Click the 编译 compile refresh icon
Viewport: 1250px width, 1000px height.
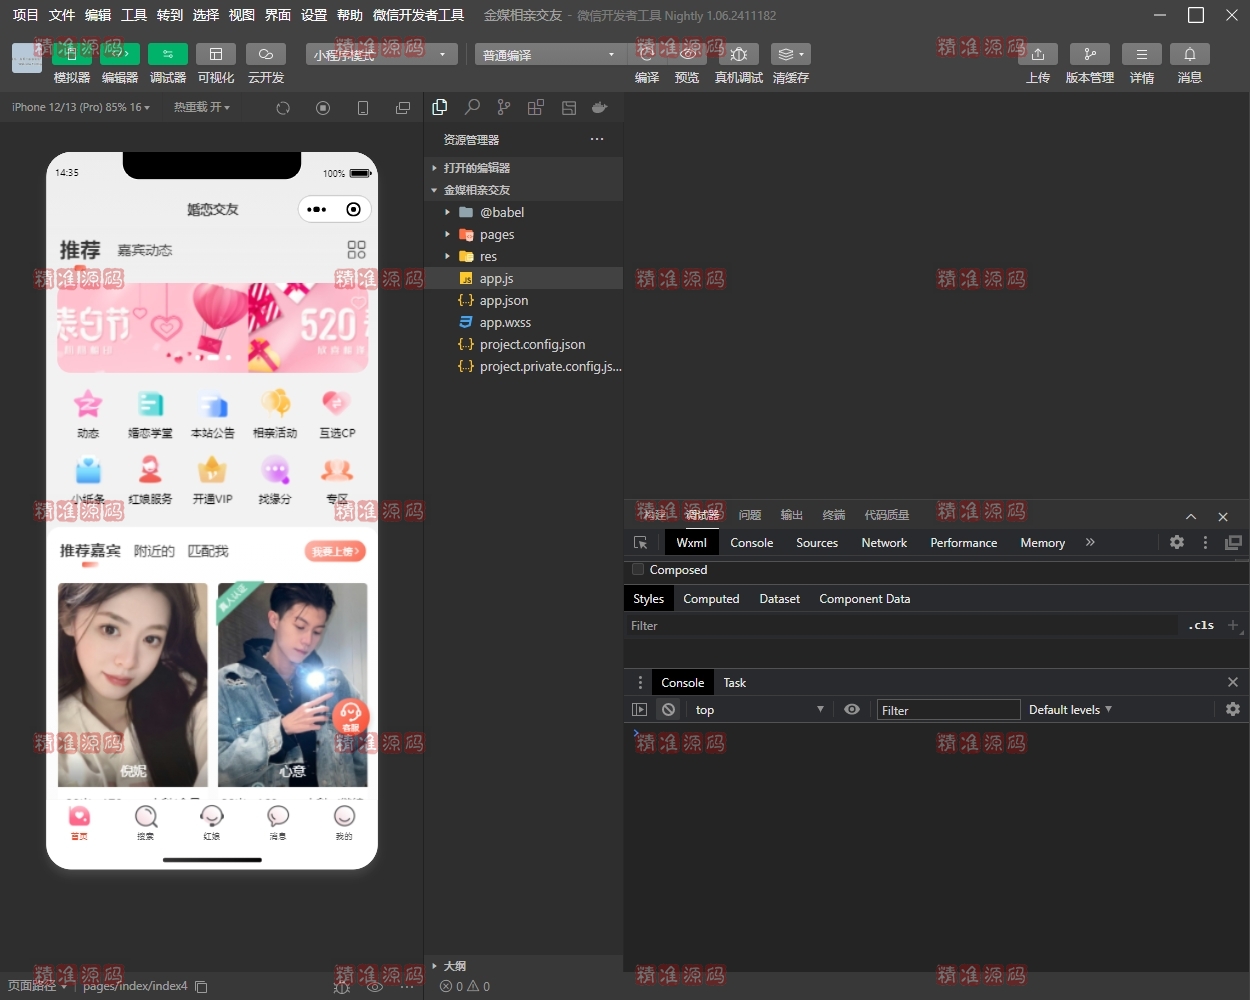coord(647,54)
